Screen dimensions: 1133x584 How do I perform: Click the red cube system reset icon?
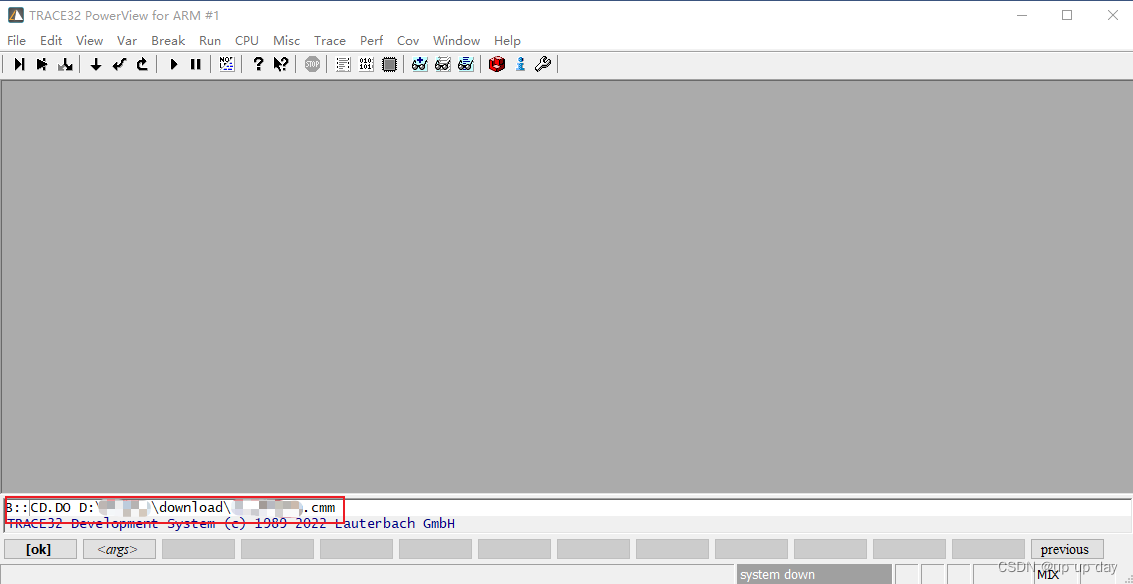[x=496, y=64]
